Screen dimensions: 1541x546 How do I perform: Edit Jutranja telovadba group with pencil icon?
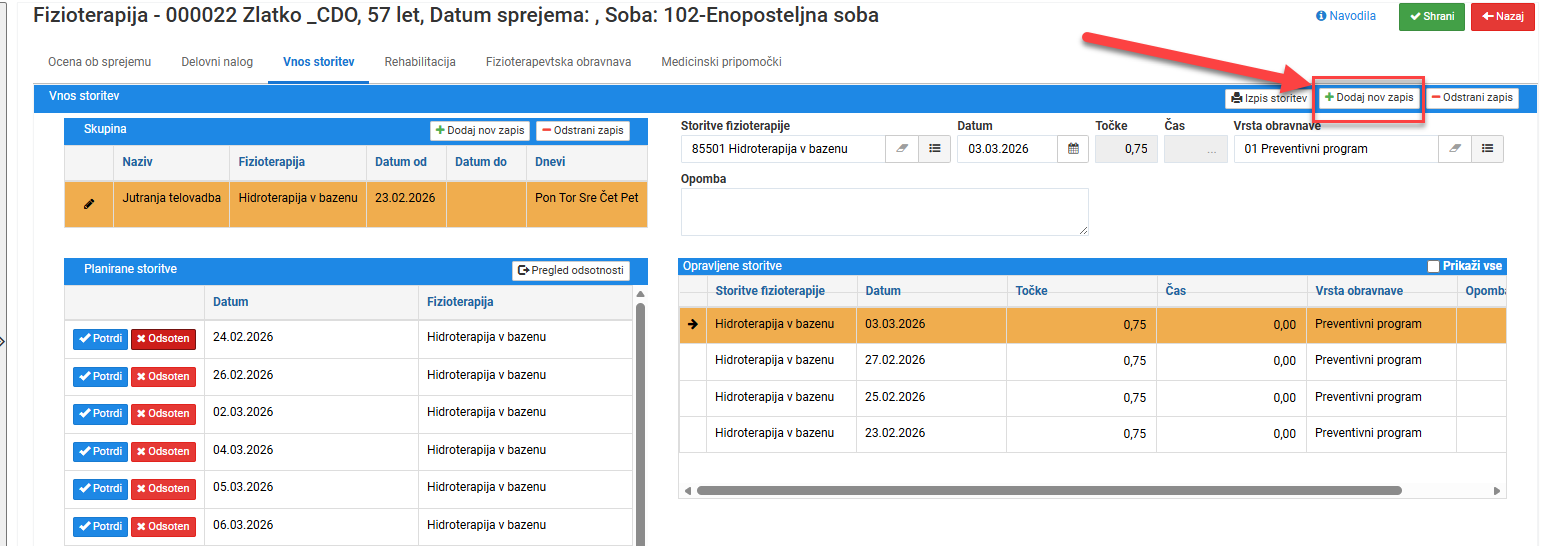89,203
